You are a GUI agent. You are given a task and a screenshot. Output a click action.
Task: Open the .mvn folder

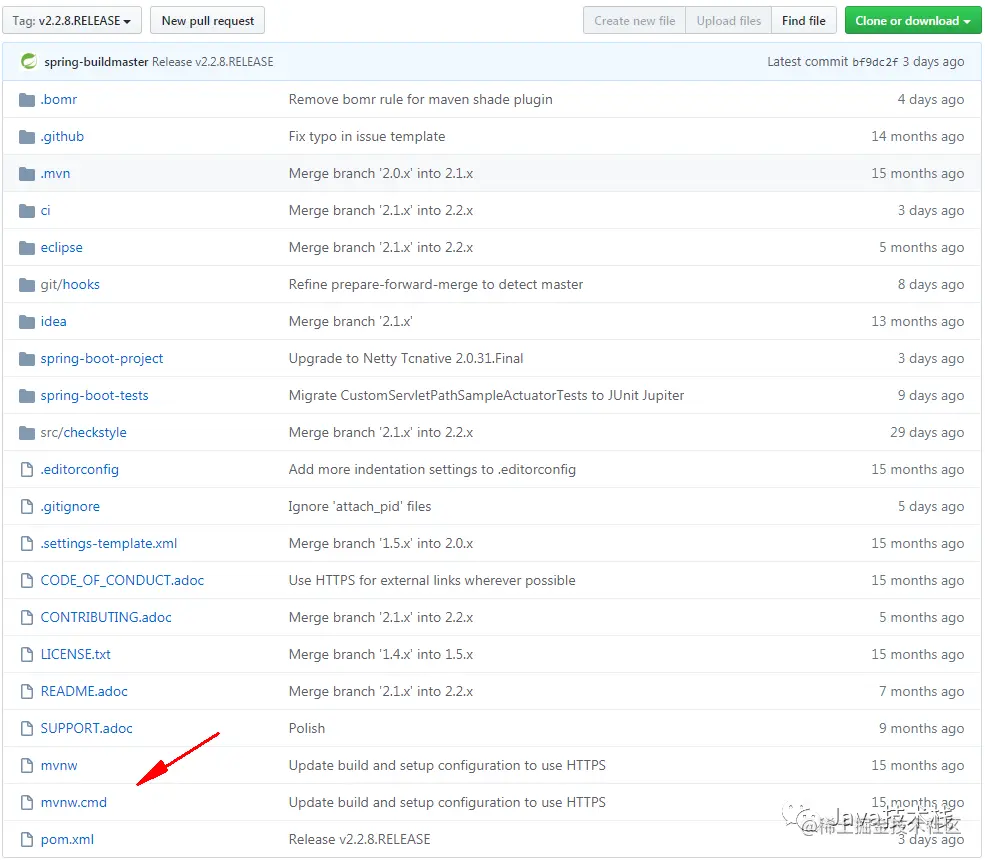click(55, 174)
